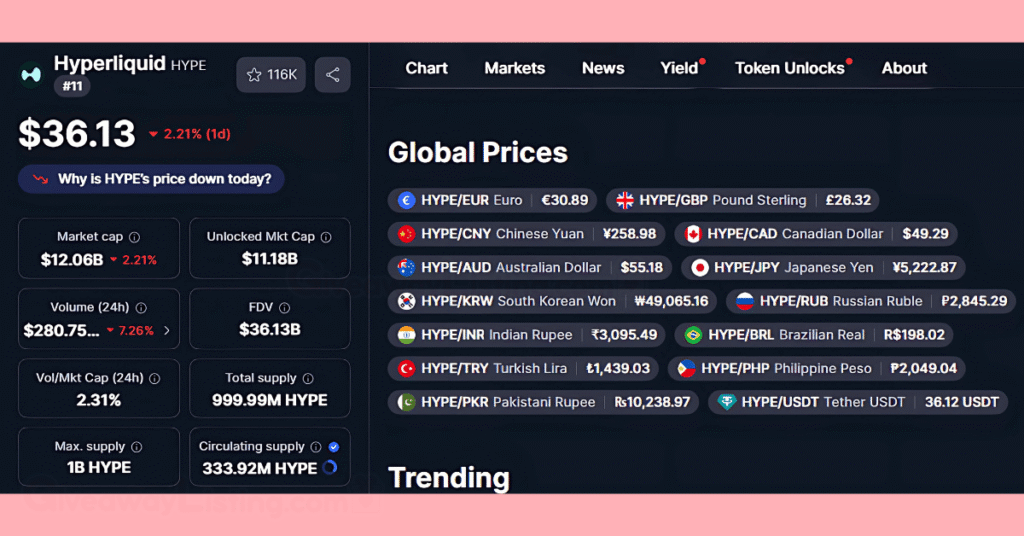Open the HYPE/AUD Australian Dollar link
Screen dimensions: 1024x536
tap(530, 268)
